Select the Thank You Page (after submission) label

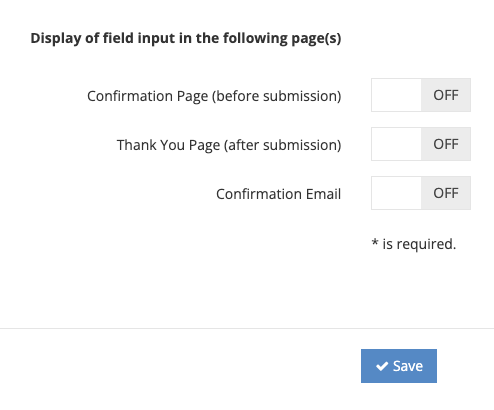(229, 145)
